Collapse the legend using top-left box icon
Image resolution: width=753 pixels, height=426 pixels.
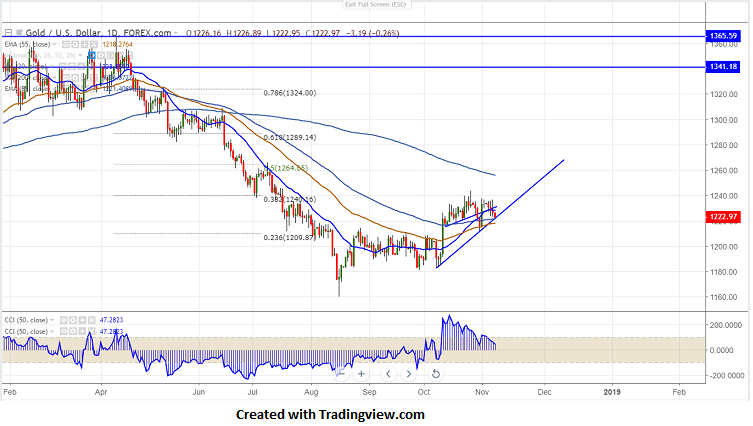(8, 33)
